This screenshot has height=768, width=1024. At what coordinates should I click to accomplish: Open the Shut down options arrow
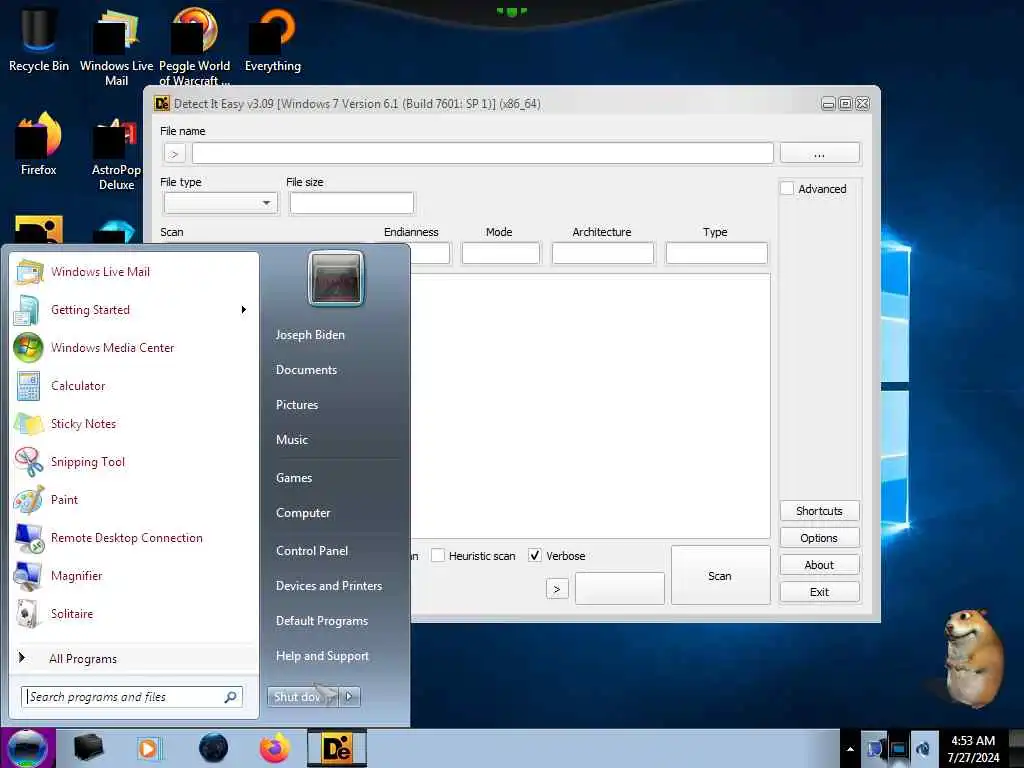(349, 697)
